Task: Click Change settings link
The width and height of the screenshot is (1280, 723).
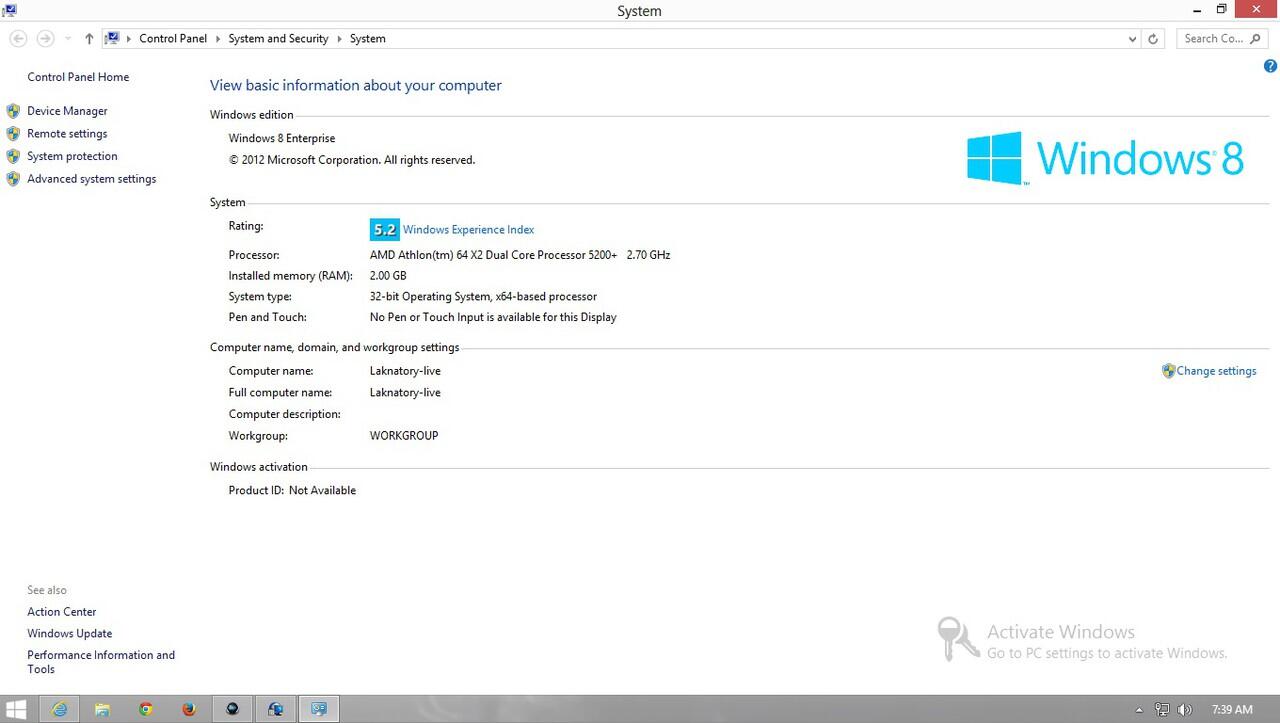Action: click(x=1216, y=371)
